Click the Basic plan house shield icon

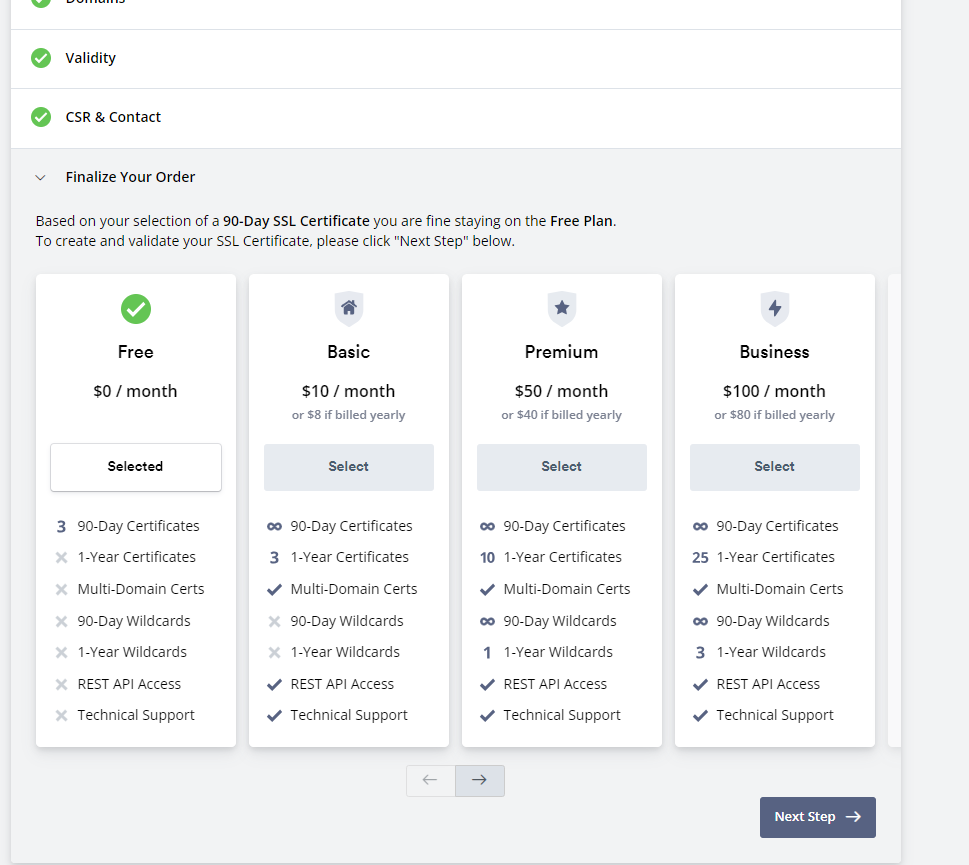tap(349, 308)
